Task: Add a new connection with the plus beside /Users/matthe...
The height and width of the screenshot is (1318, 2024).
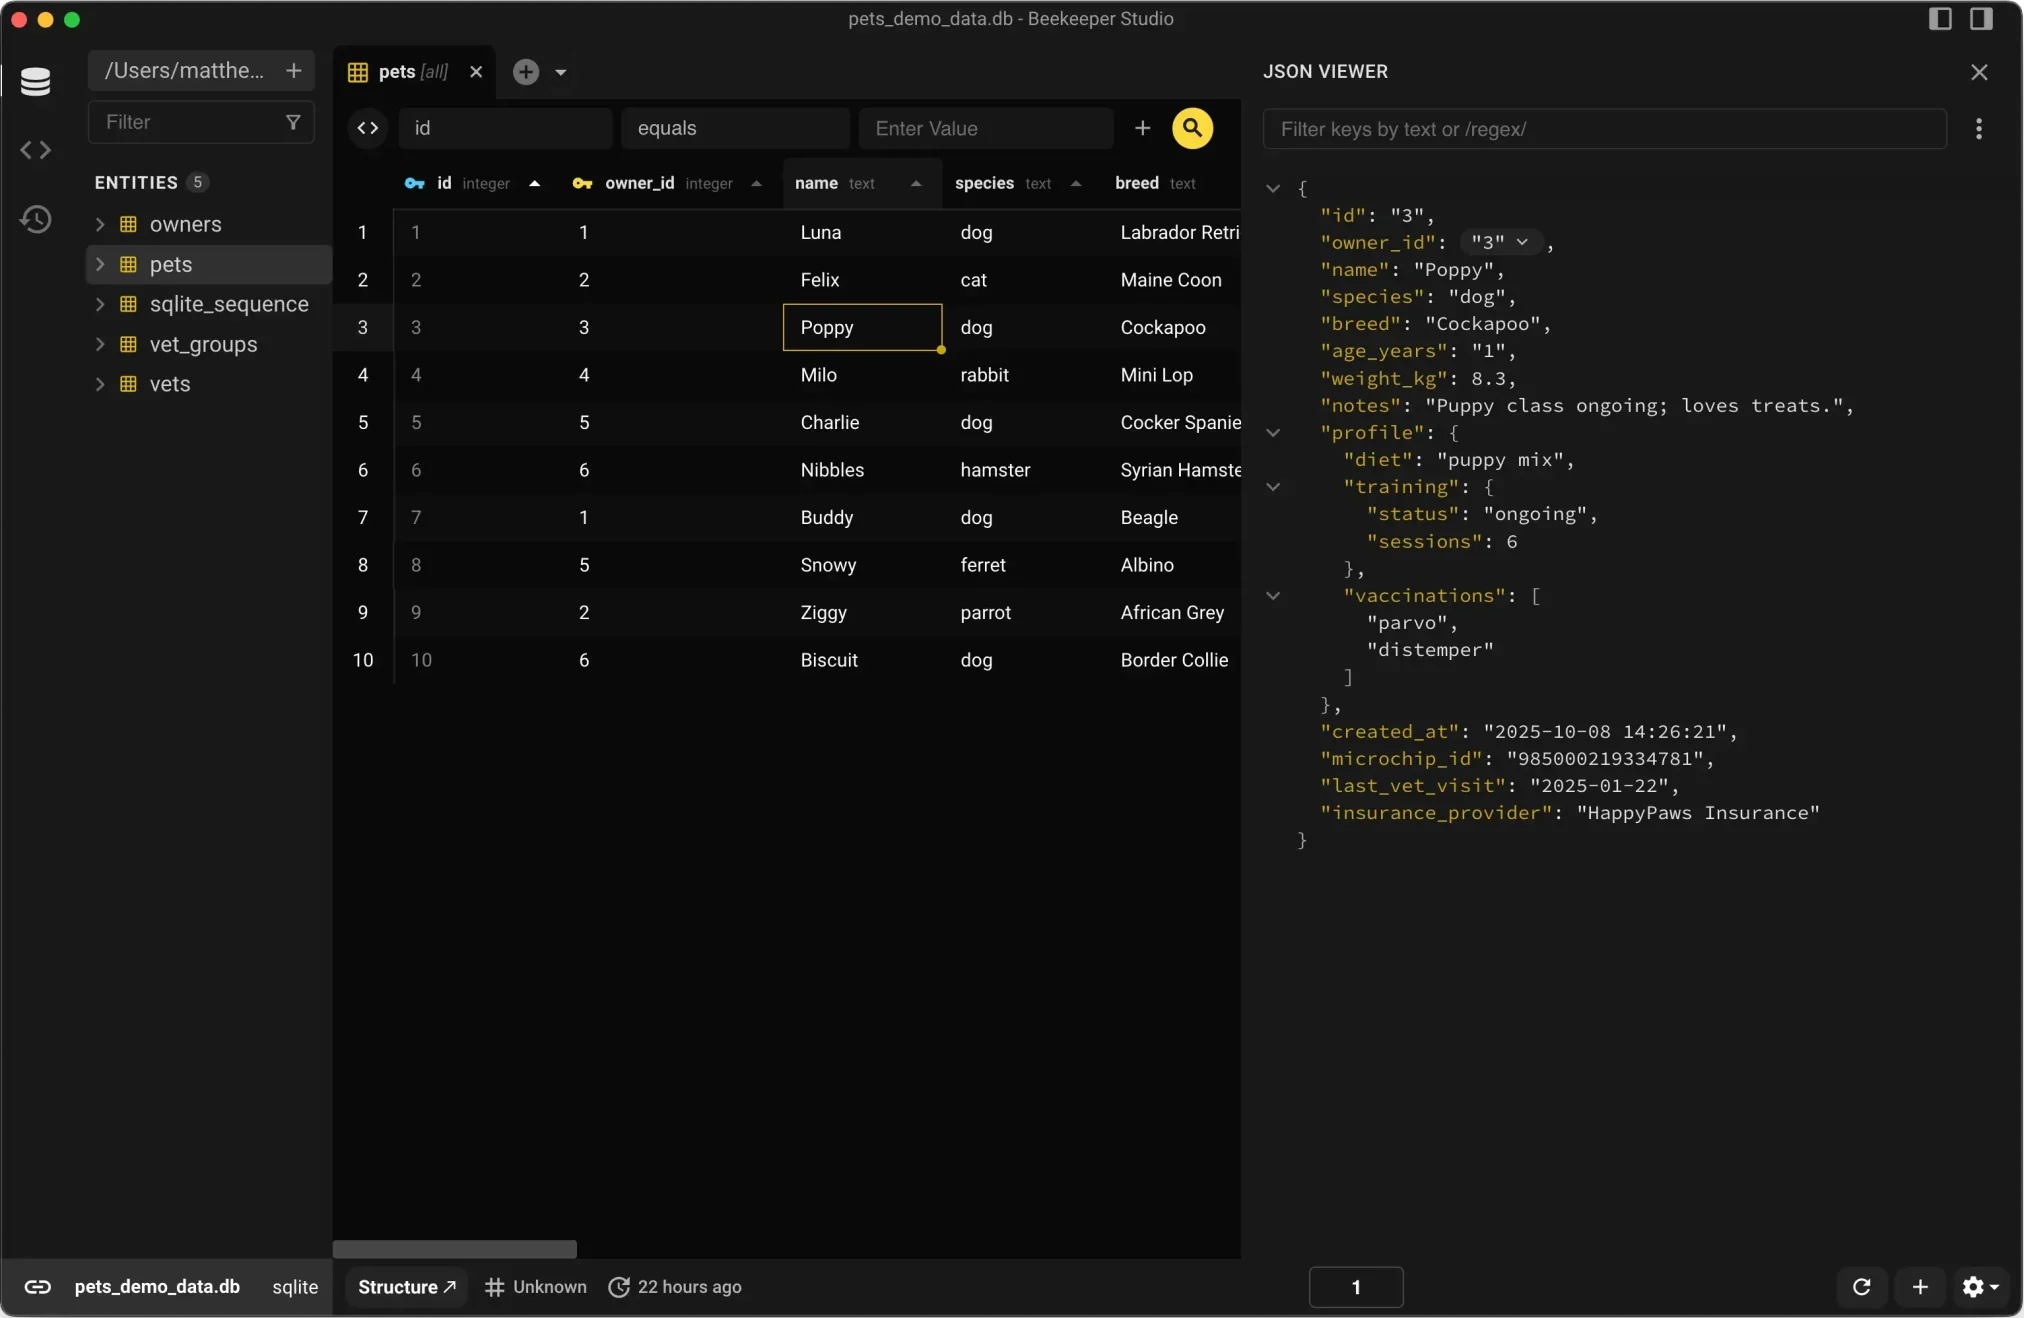Action: (x=293, y=71)
